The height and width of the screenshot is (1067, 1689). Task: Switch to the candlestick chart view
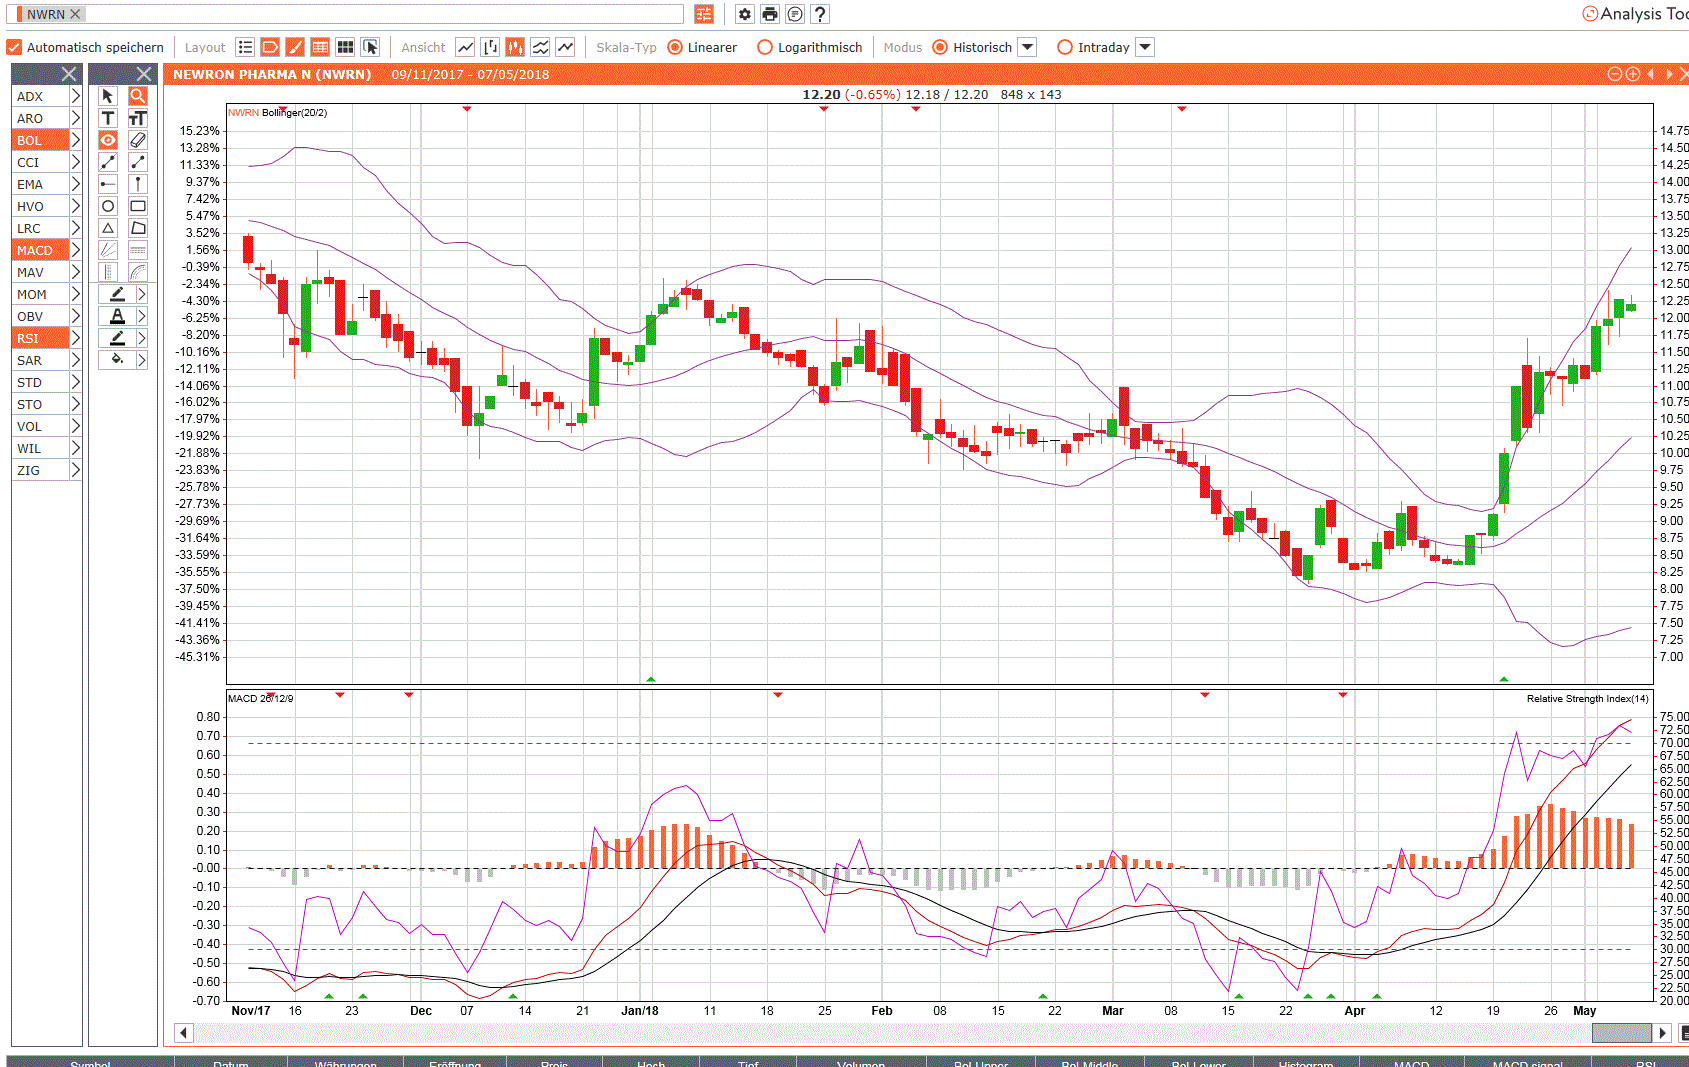[x=515, y=47]
